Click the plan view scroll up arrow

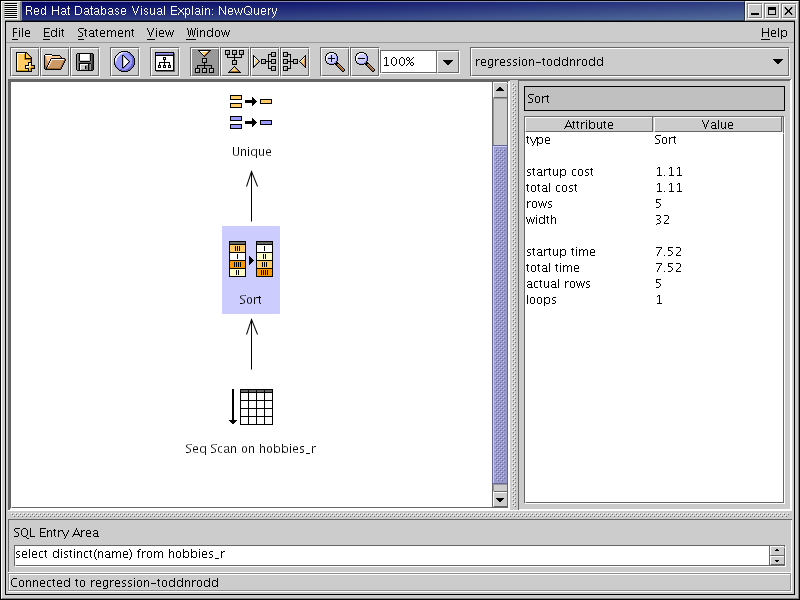500,90
